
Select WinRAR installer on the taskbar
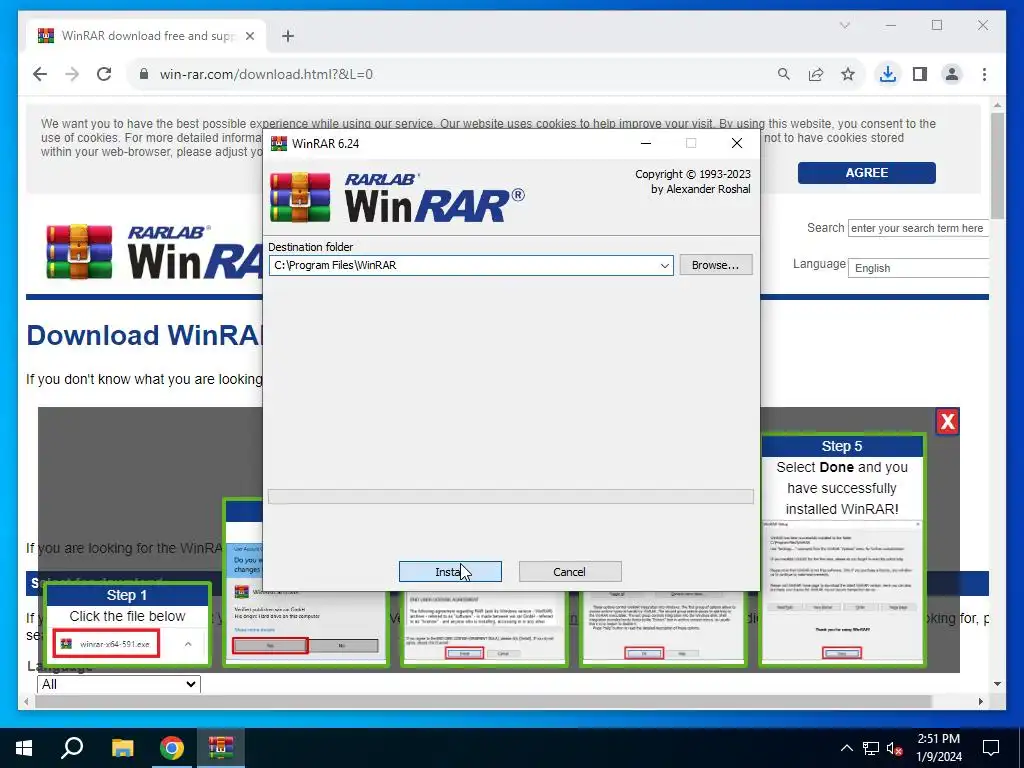tap(221, 748)
